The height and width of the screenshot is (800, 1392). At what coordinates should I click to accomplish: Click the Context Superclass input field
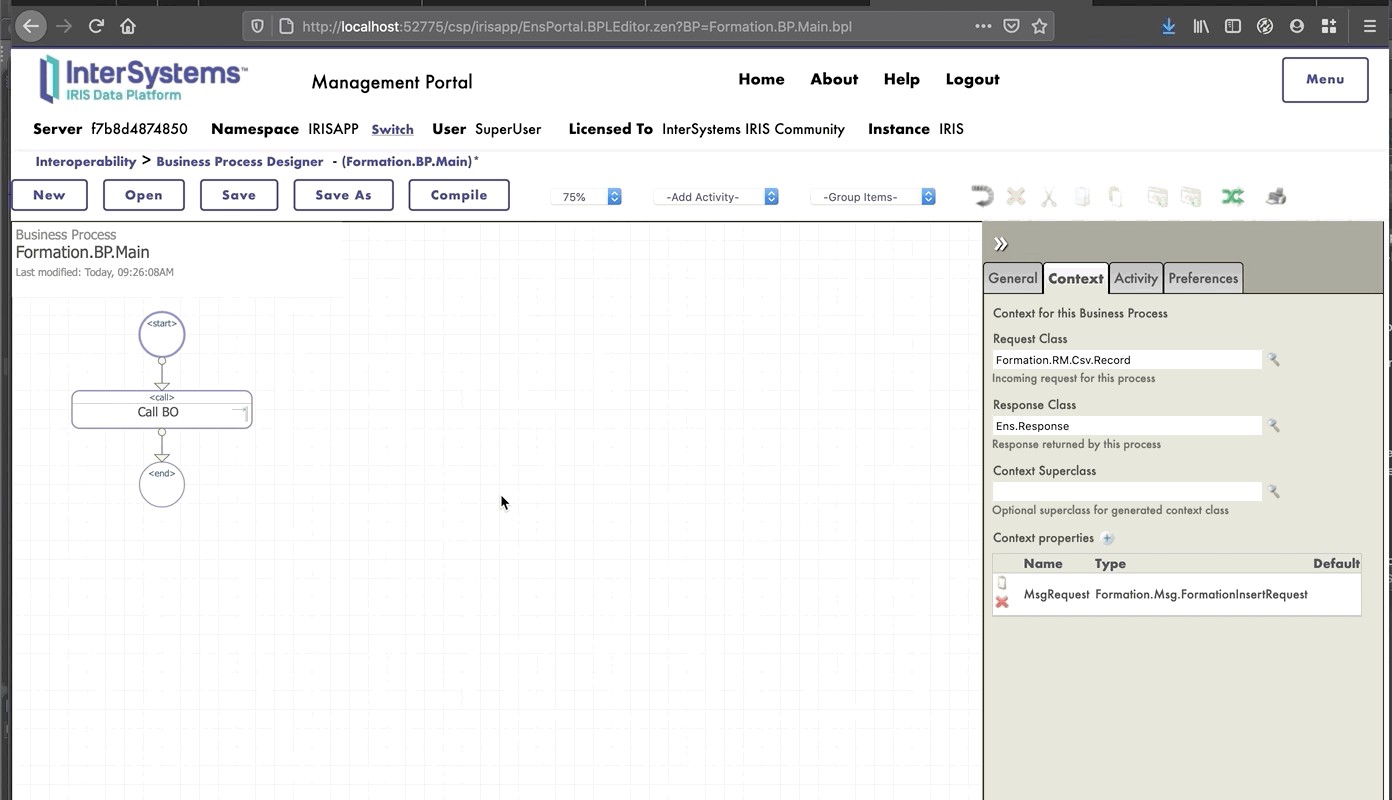pyautogui.click(x=1127, y=492)
